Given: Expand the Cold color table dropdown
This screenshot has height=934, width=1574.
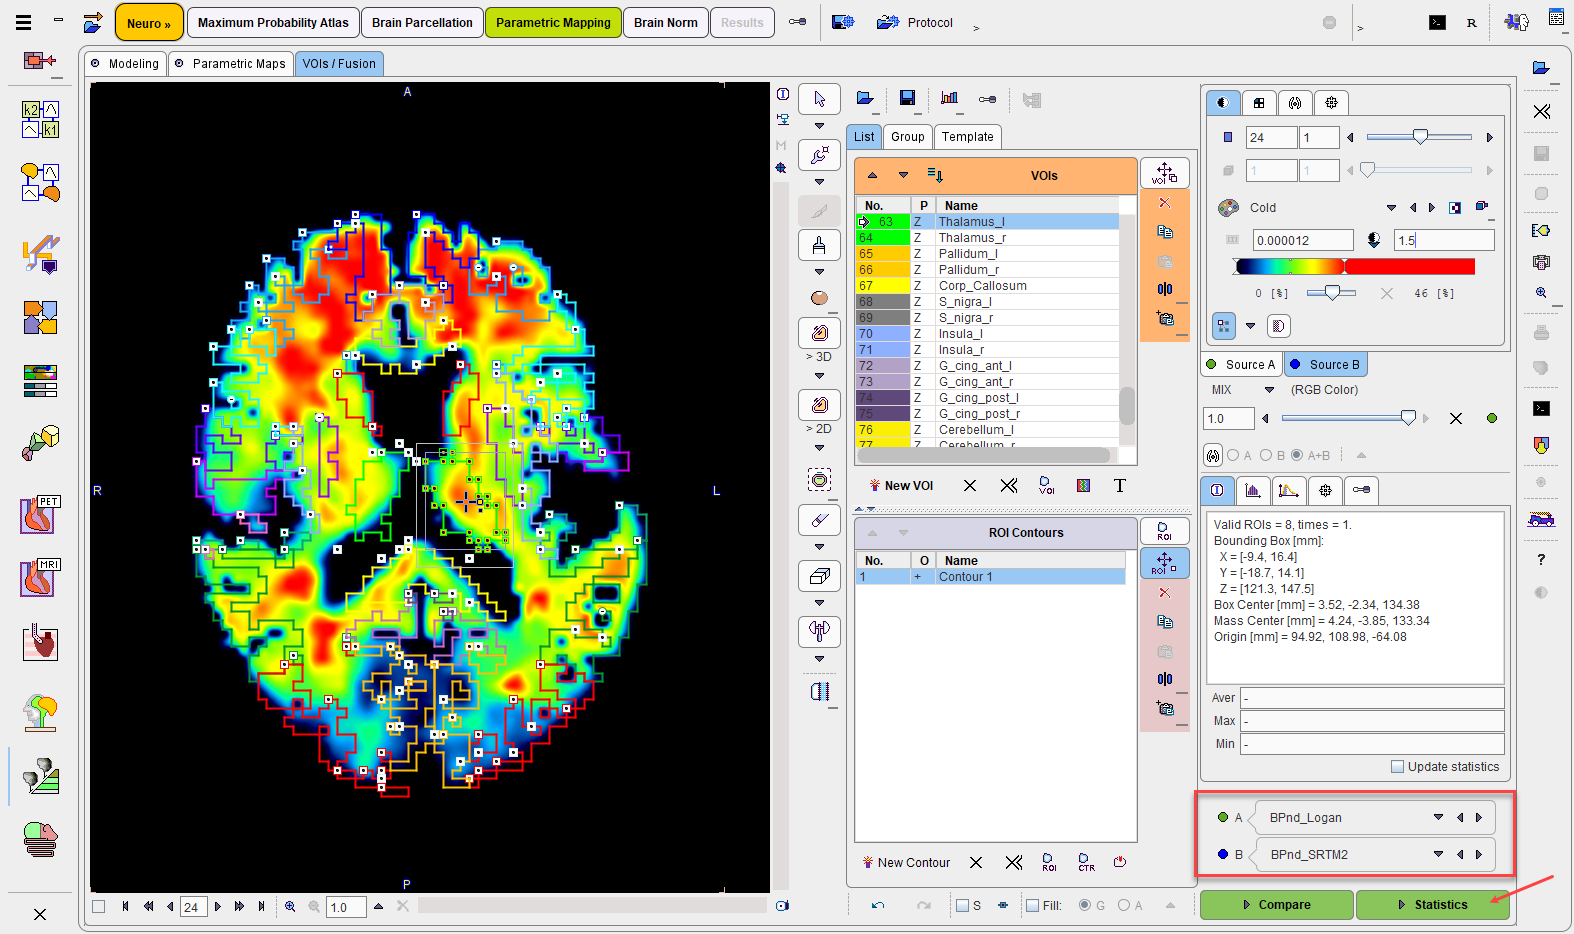Looking at the screenshot, I should coord(1391,208).
